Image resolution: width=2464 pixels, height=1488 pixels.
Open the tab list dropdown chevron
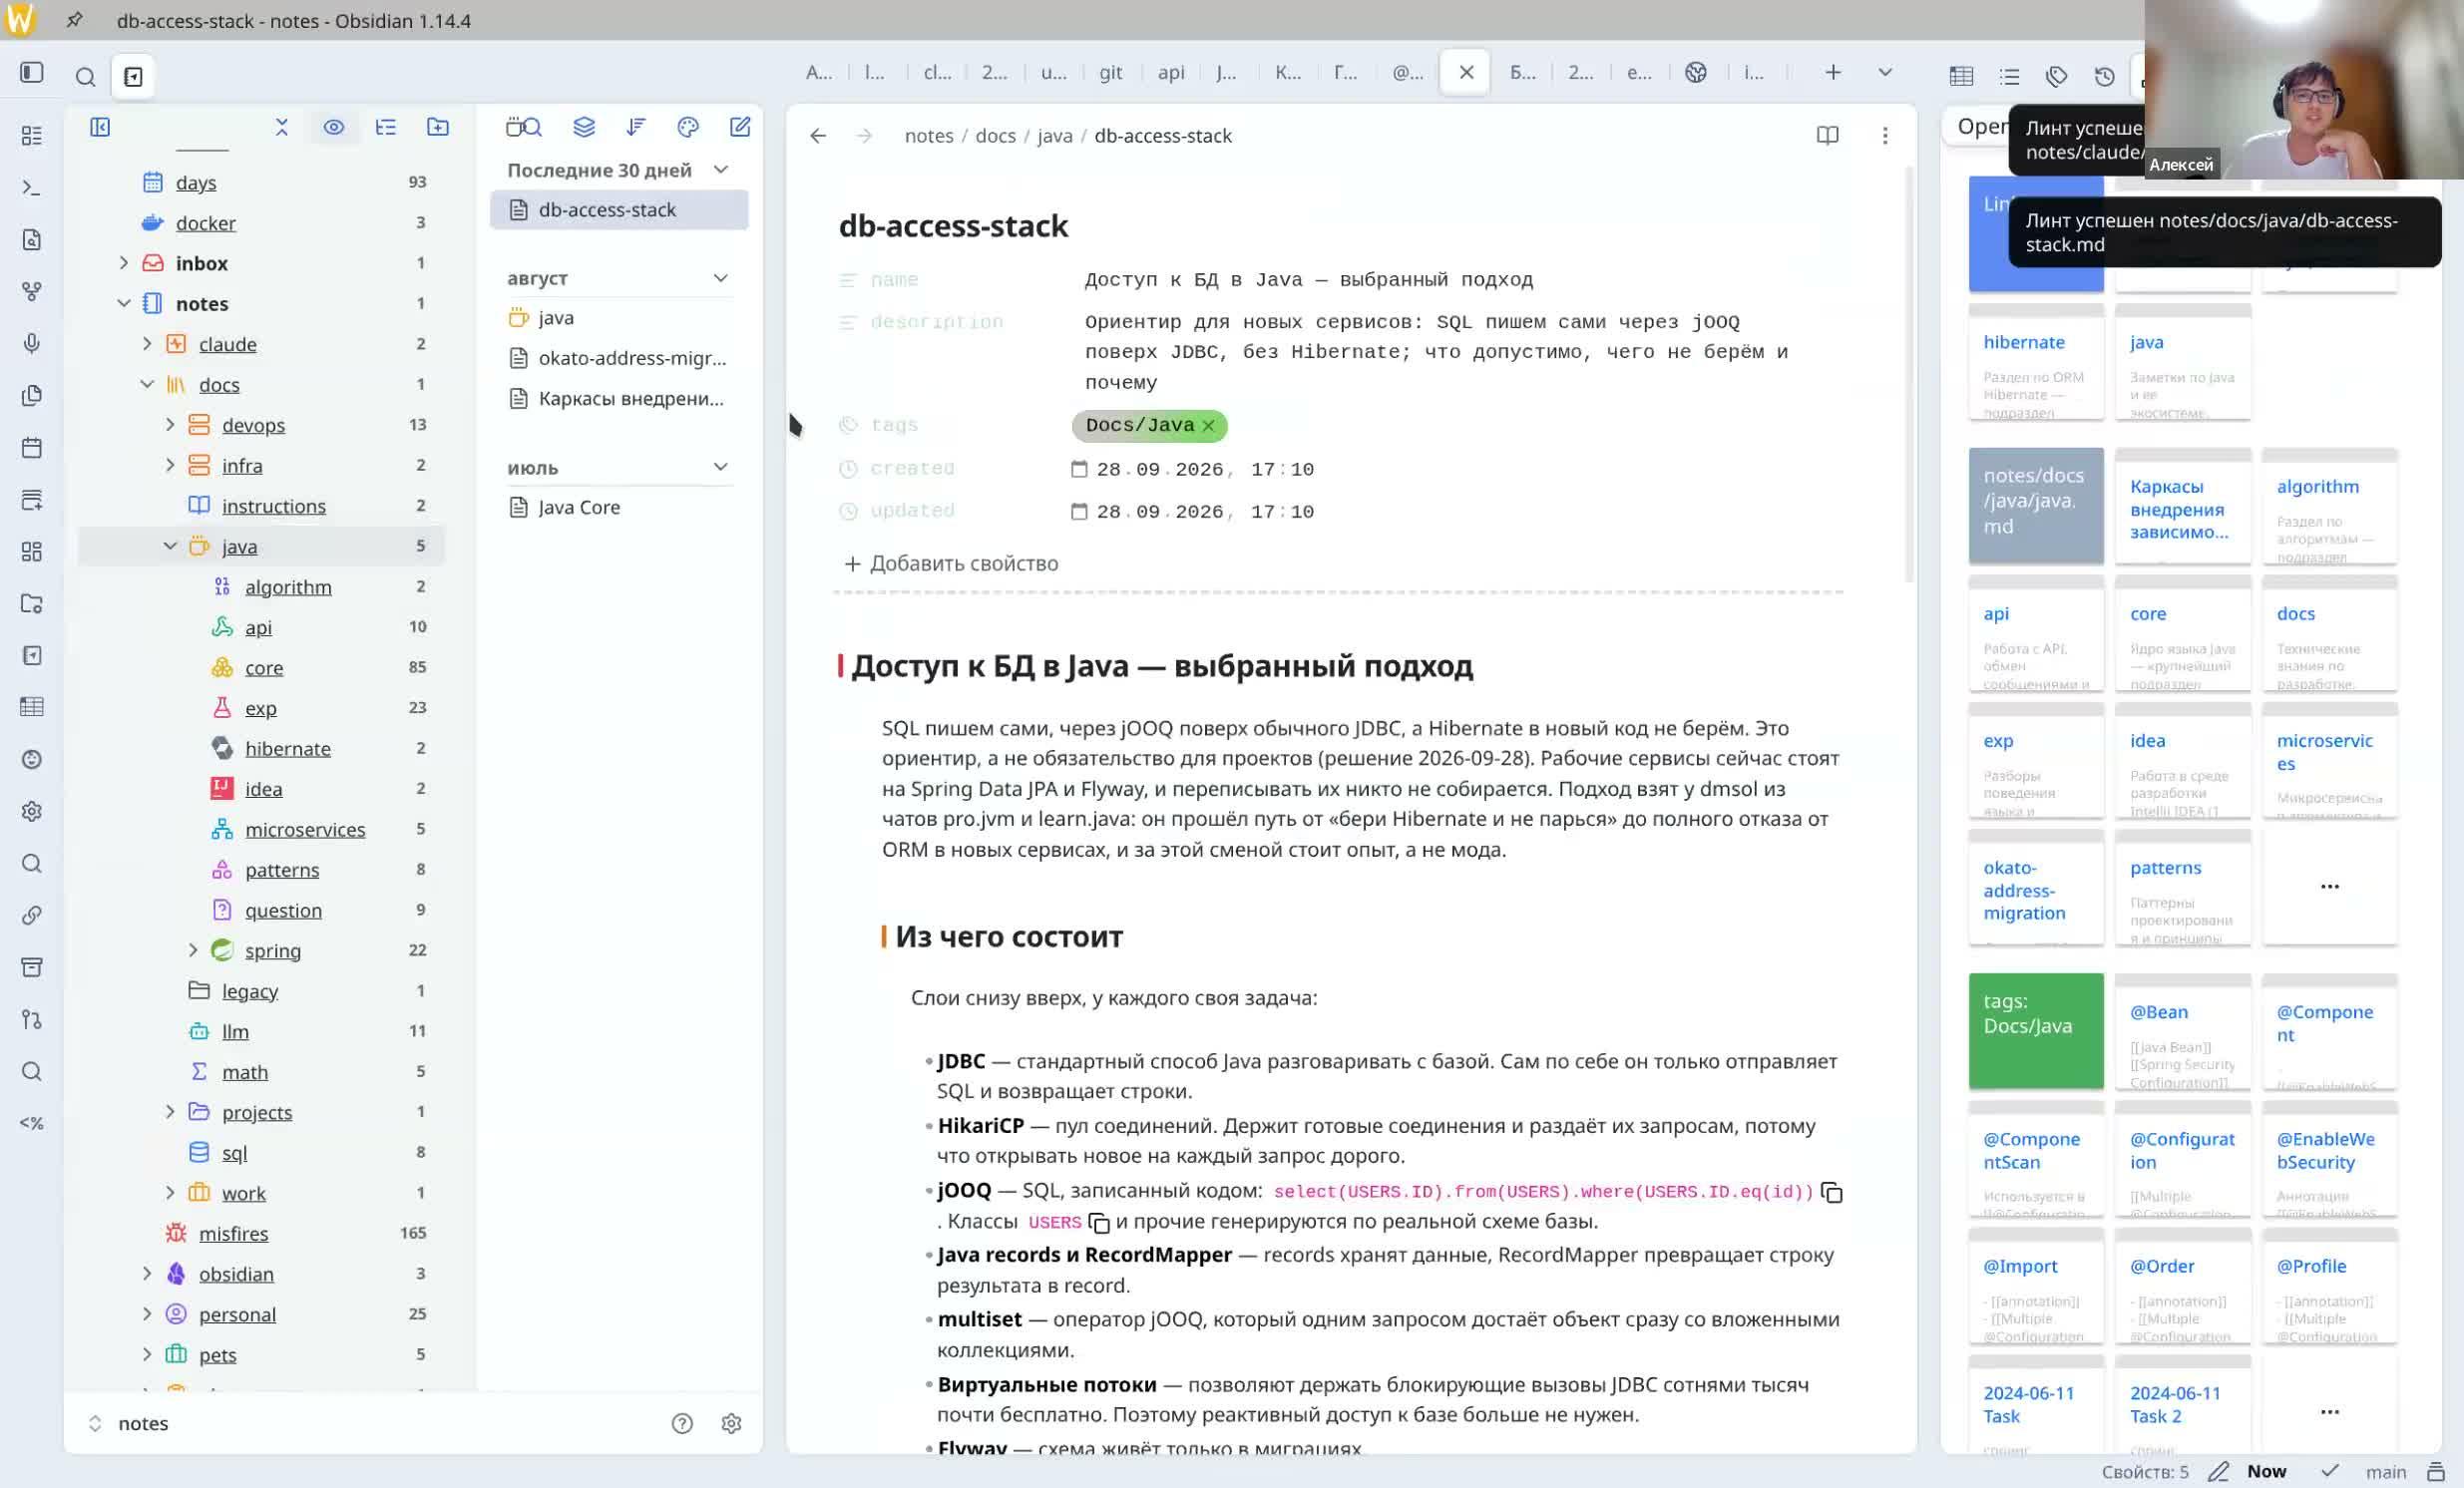[x=1885, y=72]
